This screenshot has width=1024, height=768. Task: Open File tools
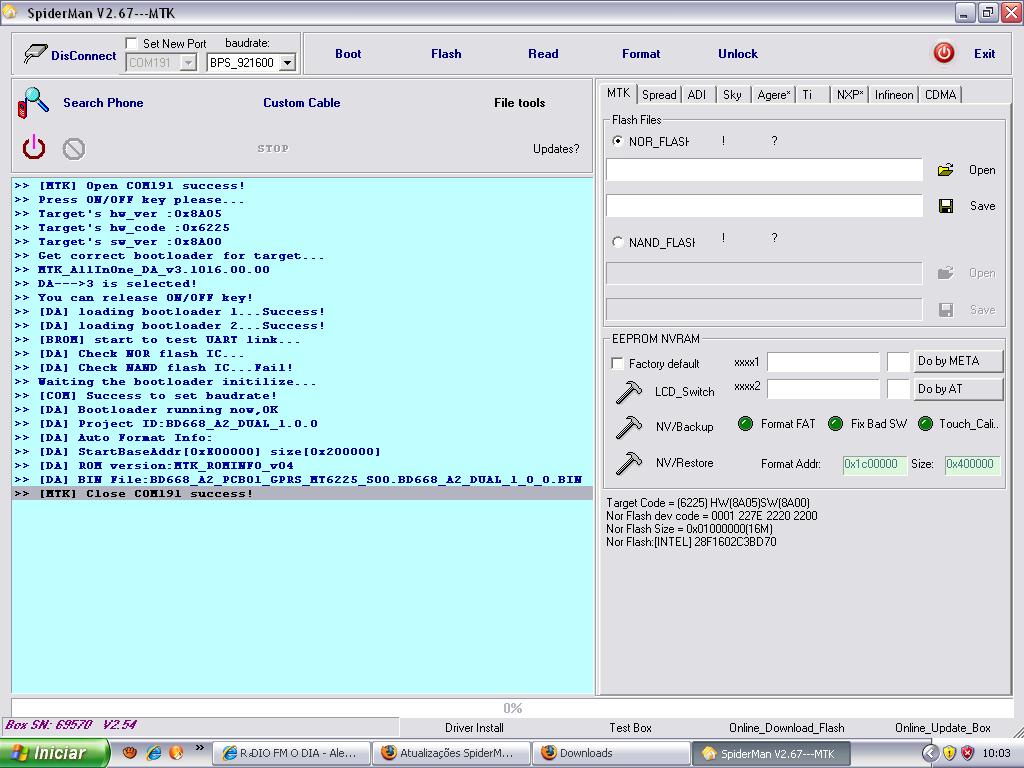coord(519,103)
